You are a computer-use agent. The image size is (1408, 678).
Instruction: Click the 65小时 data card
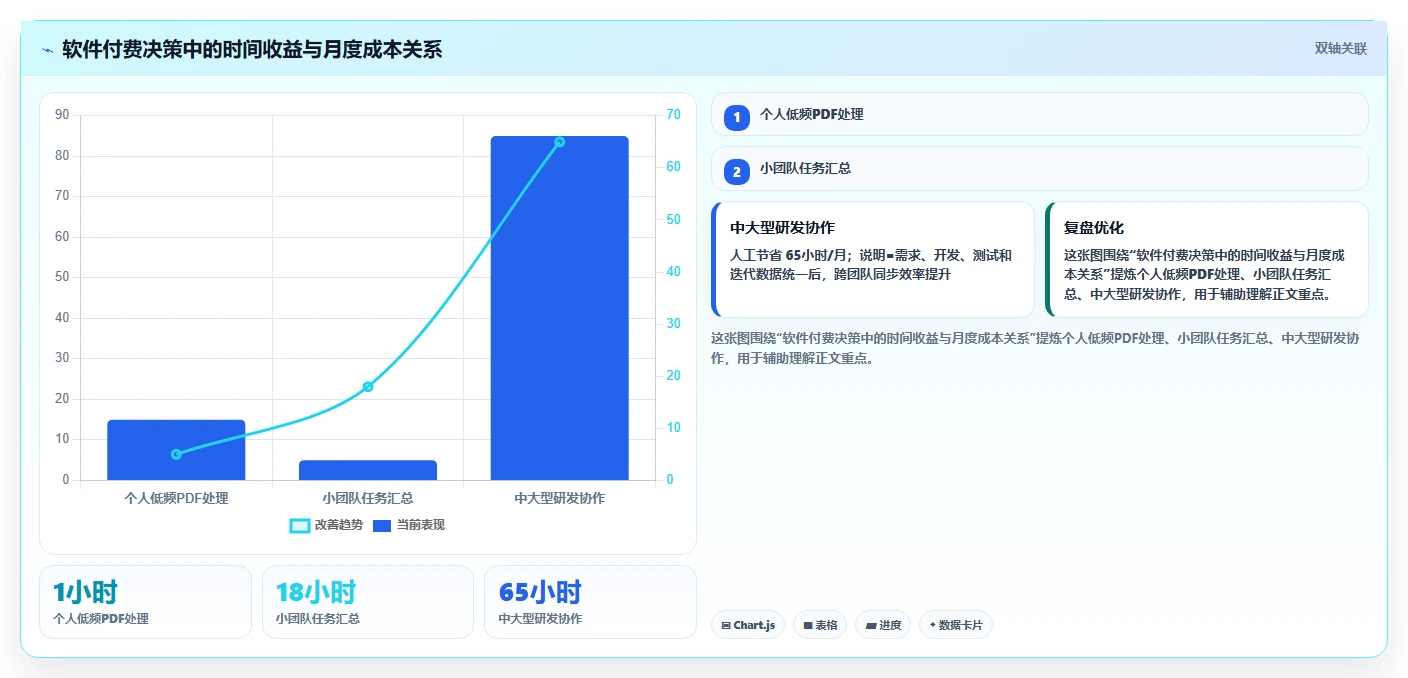coord(590,602)
